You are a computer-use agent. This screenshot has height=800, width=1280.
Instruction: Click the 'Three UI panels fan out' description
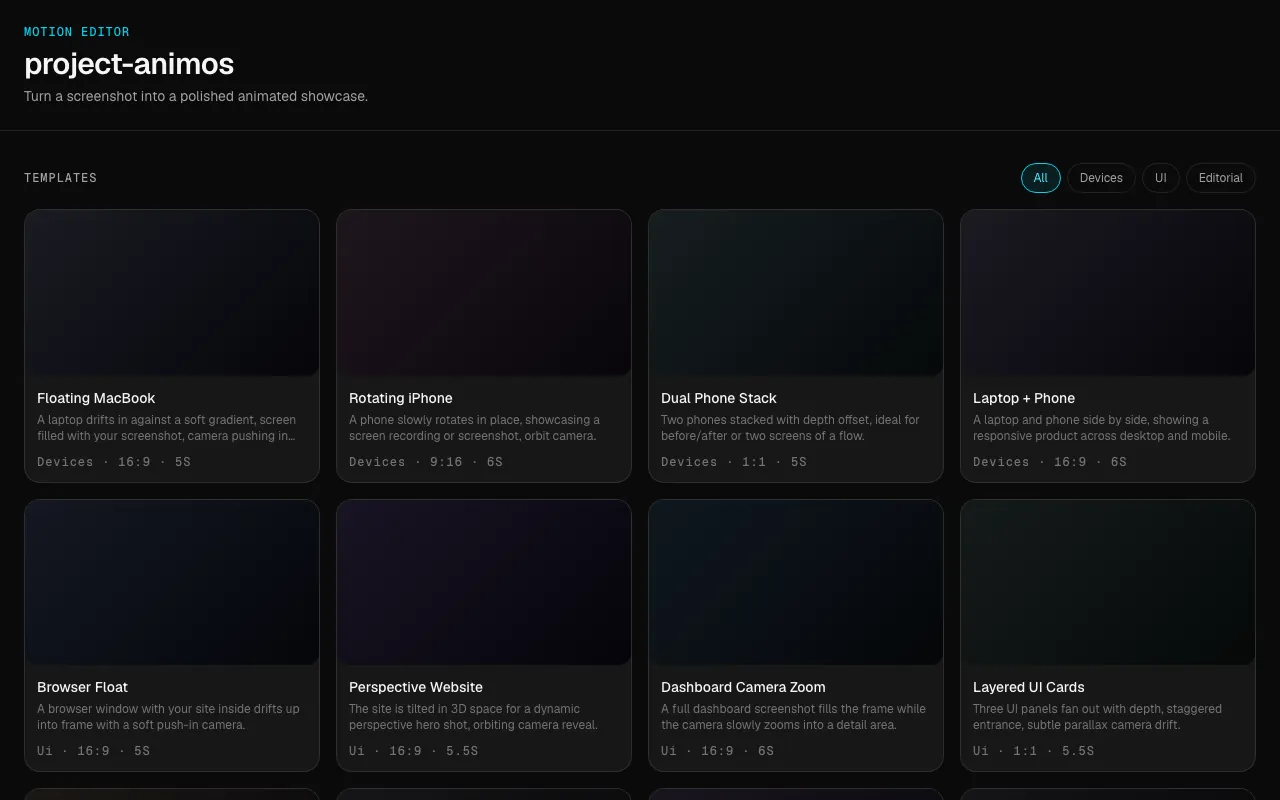1097,717
